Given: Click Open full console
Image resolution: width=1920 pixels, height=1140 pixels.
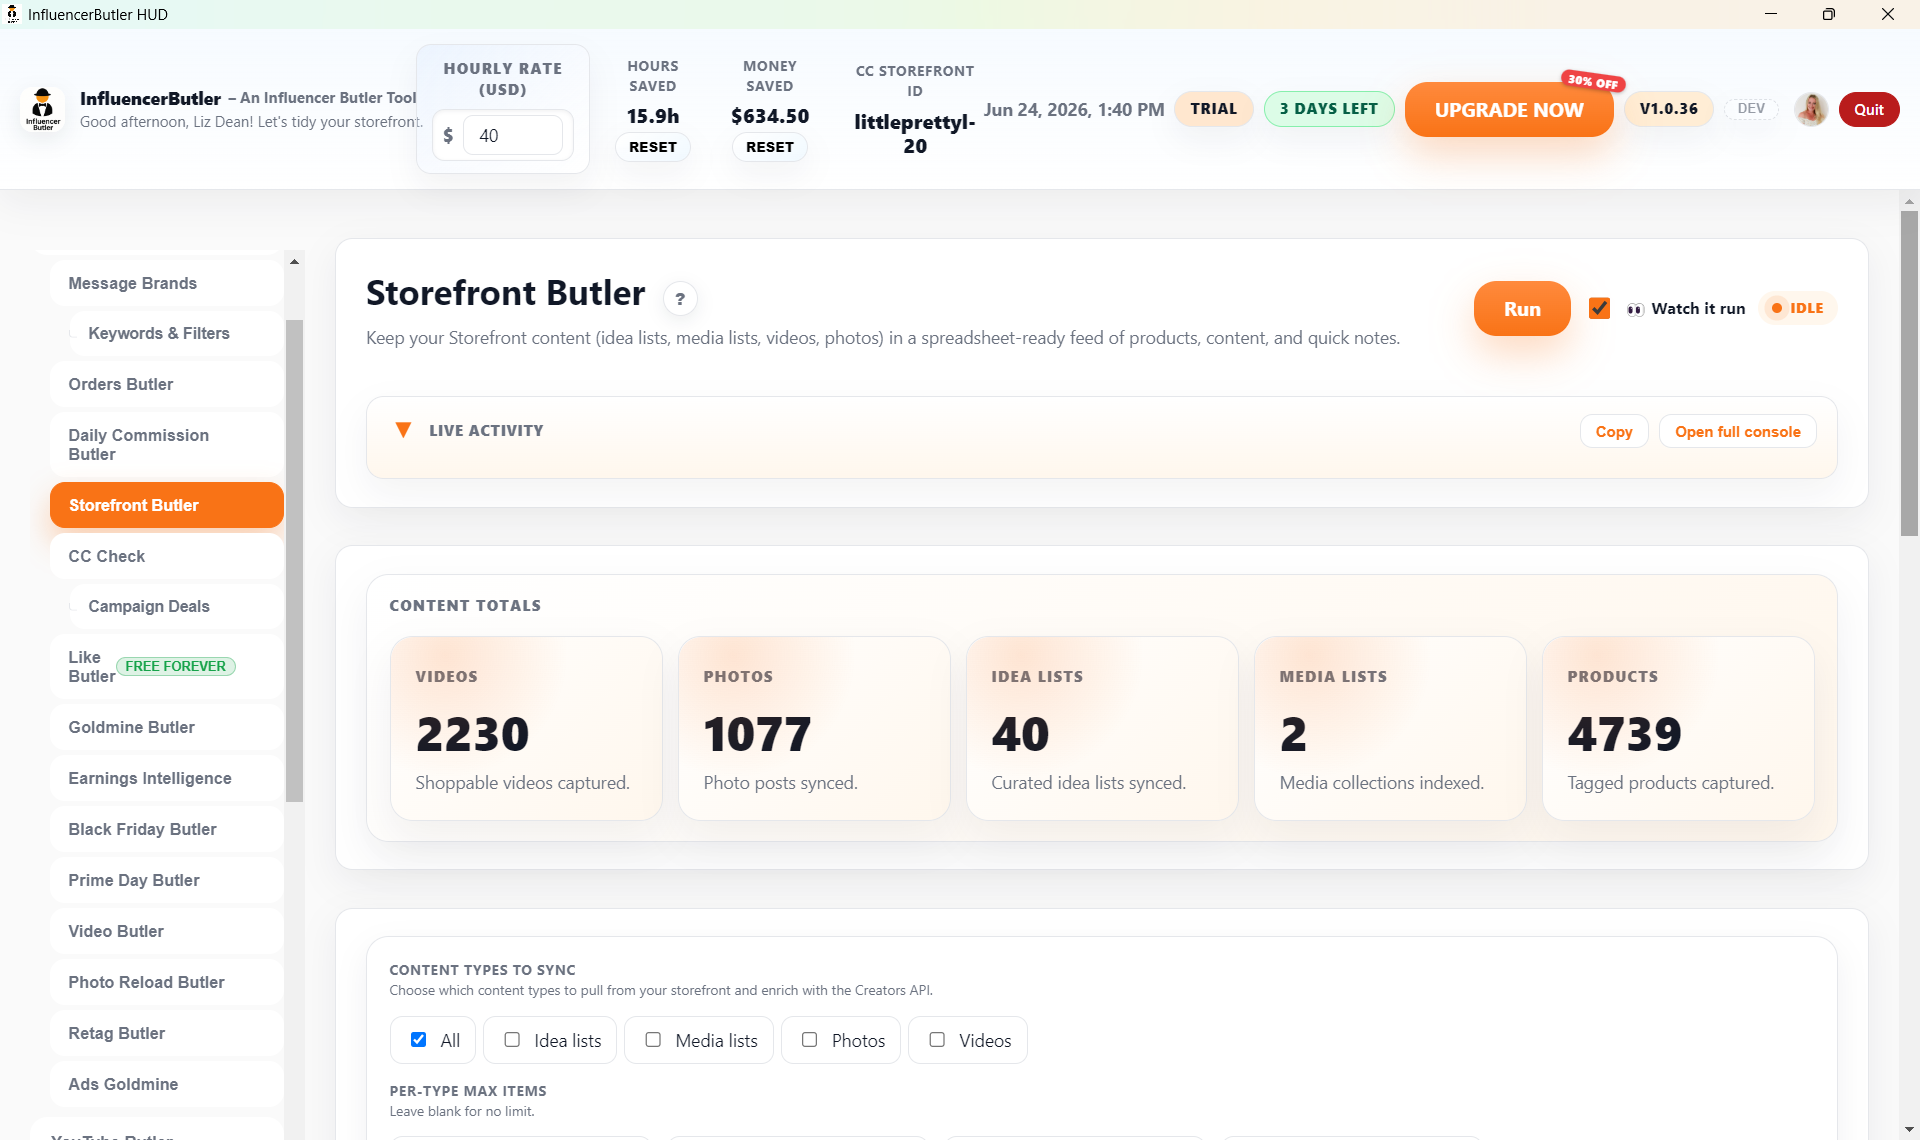Looking at the screenshot, I should 1737,431.
